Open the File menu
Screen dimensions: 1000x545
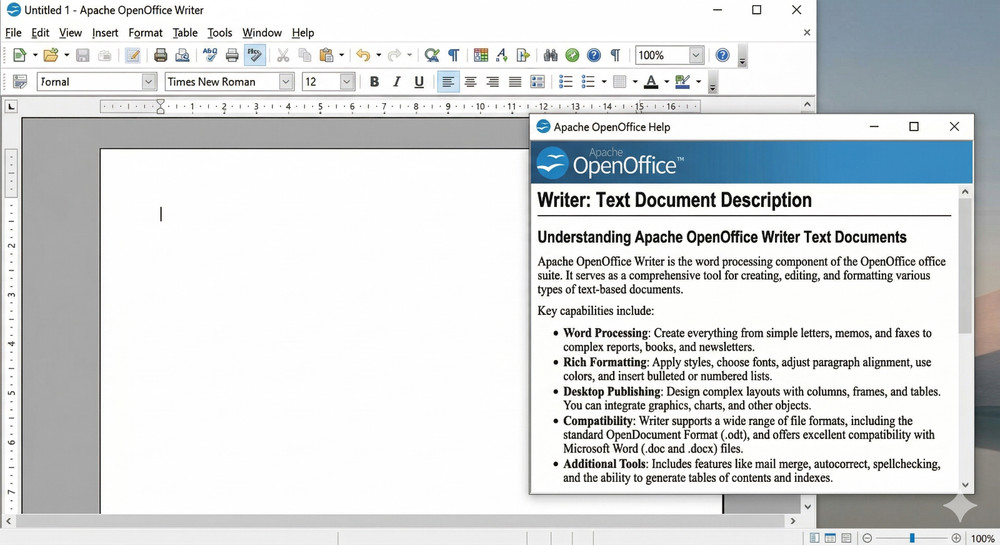[x=13, y=33]
